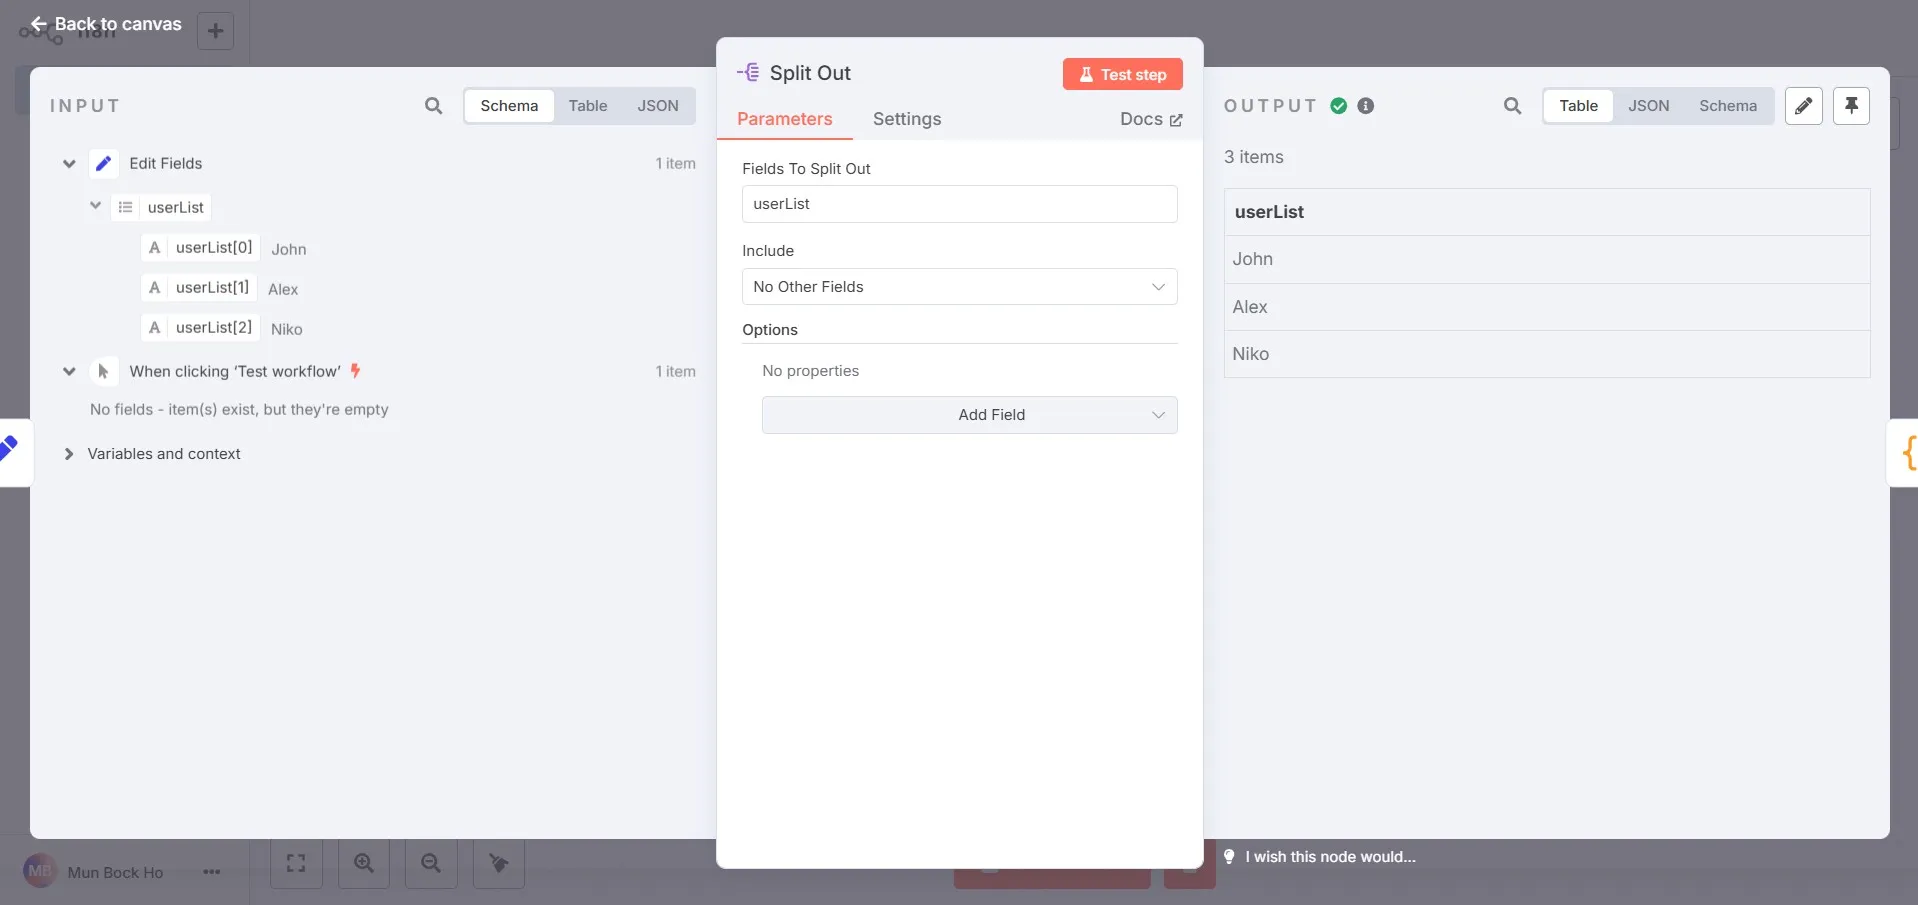Open the Parameters tab

coord(785,119)
